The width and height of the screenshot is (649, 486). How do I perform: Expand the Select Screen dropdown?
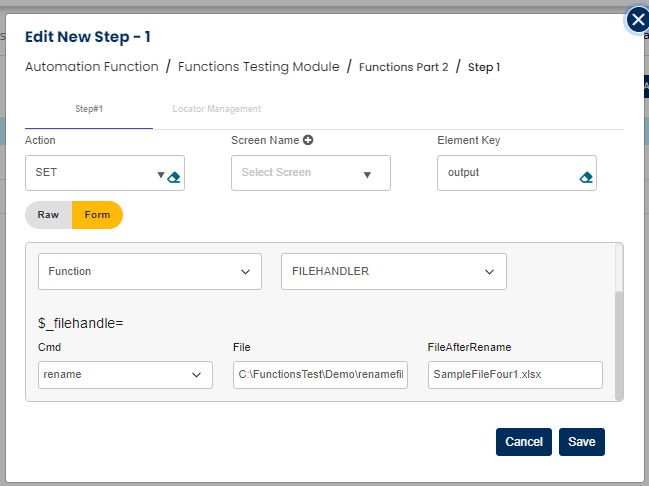(367, 175)
